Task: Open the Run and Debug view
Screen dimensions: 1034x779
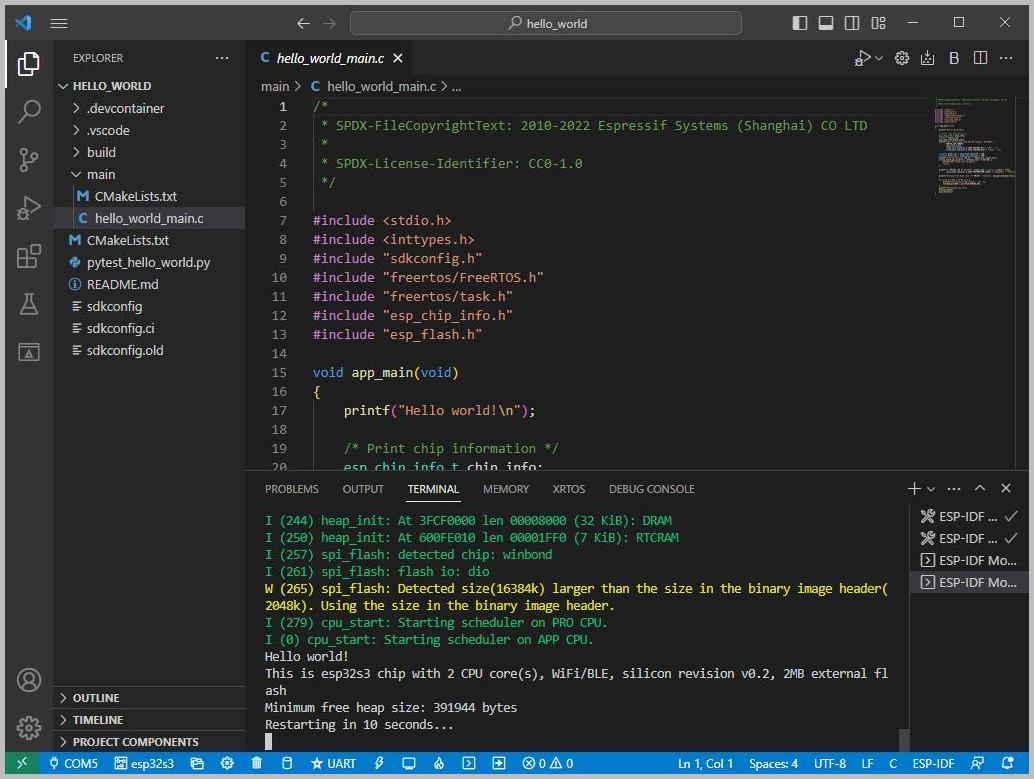Action: pyautogui.click(x=28, y=208)
